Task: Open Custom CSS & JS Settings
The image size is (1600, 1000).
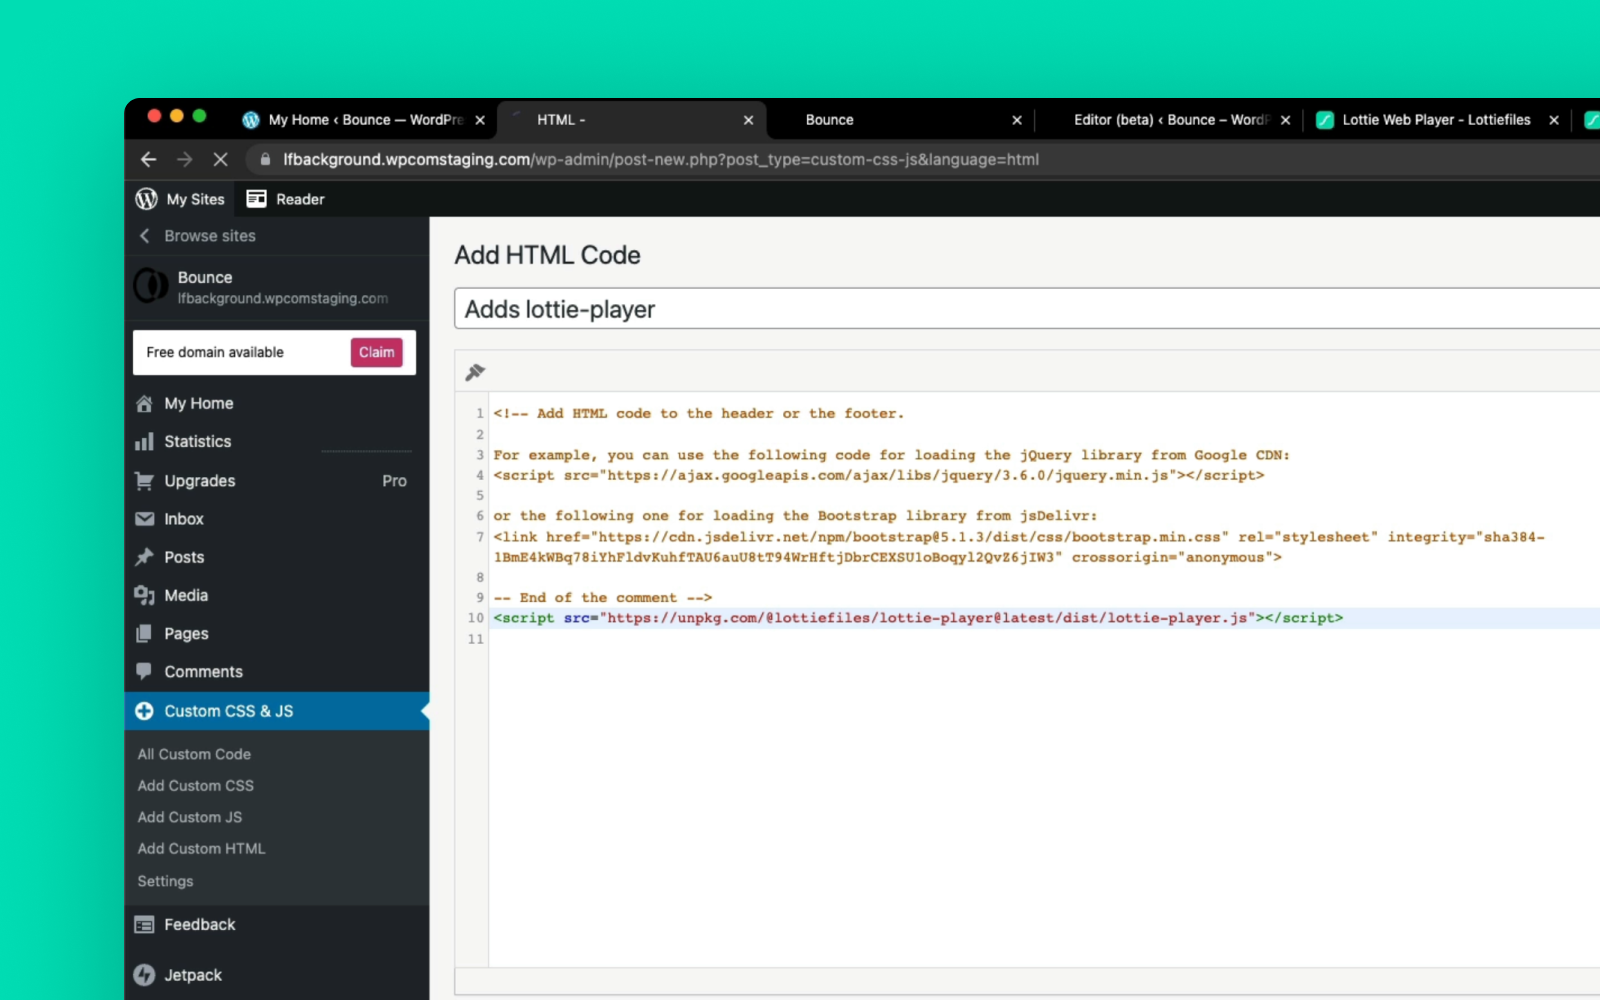Action: click(x=165, y=881)
